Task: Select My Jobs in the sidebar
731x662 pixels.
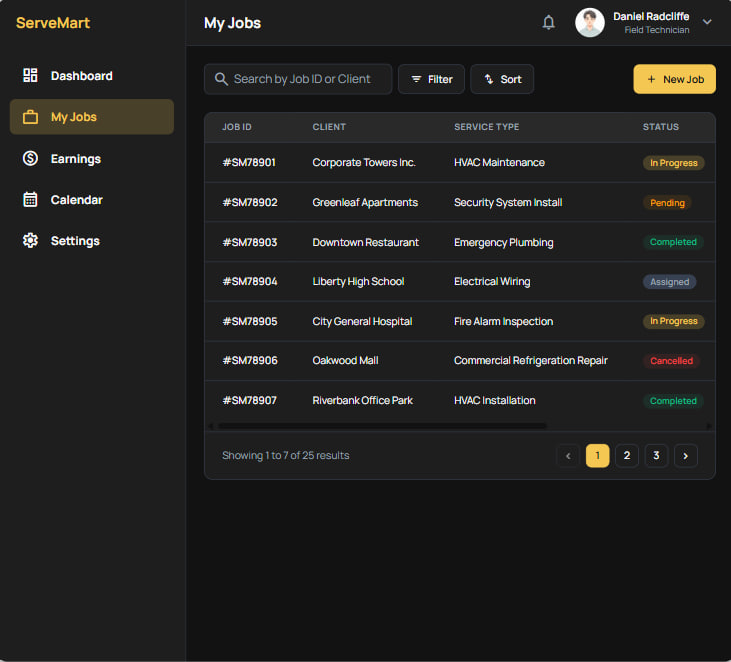Action: pyautogui.click(x=92, y=117)
